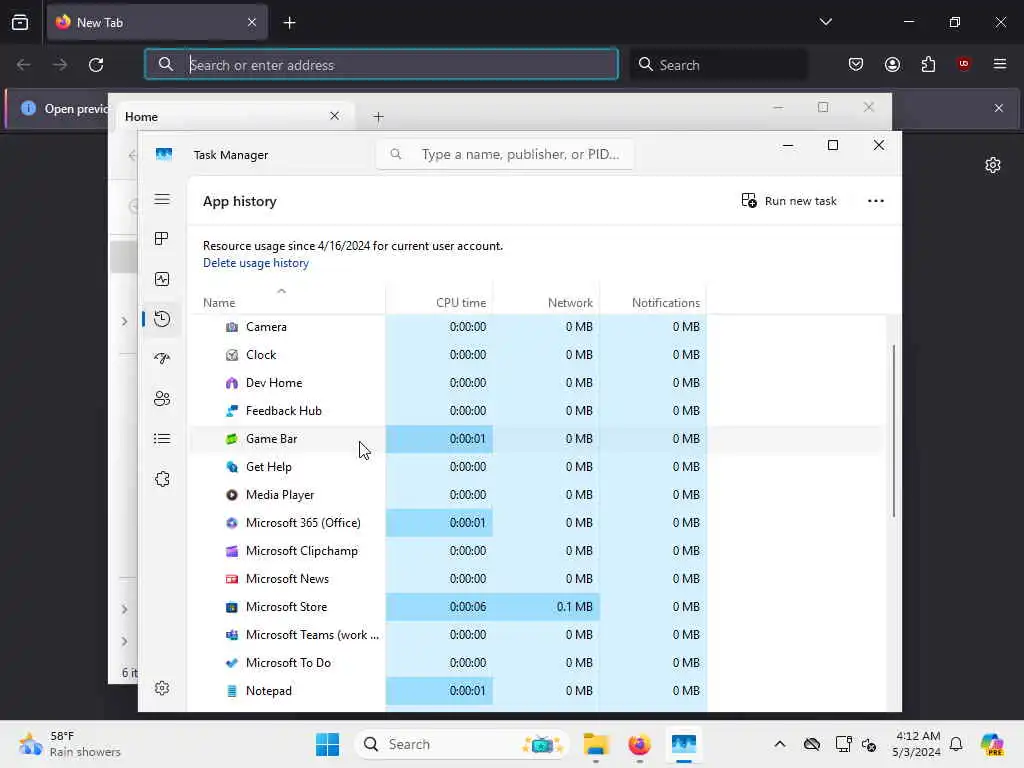Open Firefox from taskbar

pyautogui.click(x=639, y=744)
